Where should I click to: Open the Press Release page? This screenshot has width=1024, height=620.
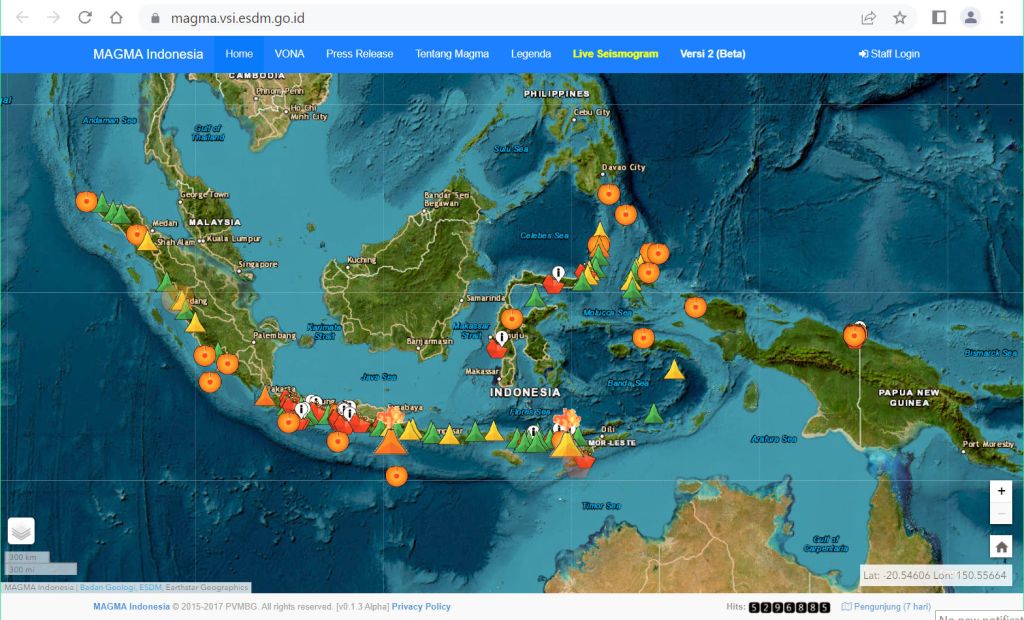(x=359, y=54)
